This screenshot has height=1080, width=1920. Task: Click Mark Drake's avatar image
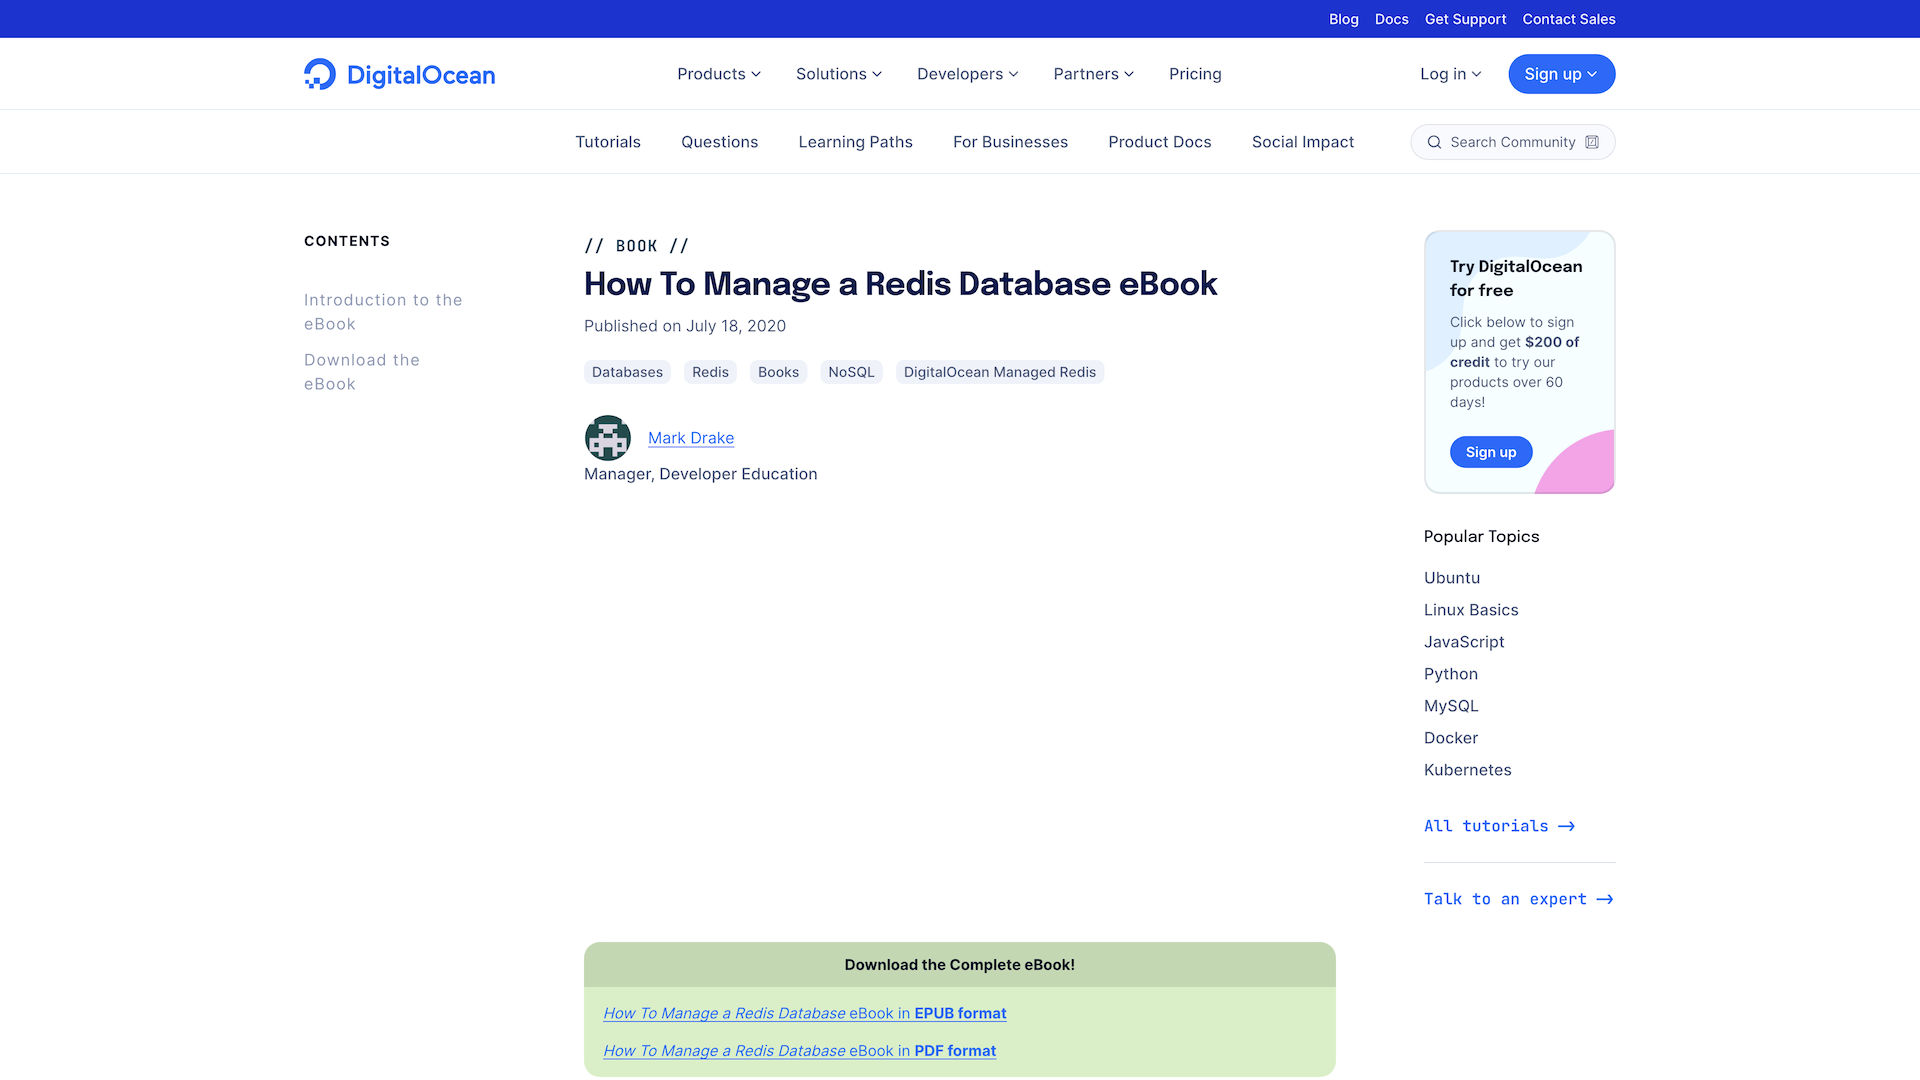(x=608, y=438)
